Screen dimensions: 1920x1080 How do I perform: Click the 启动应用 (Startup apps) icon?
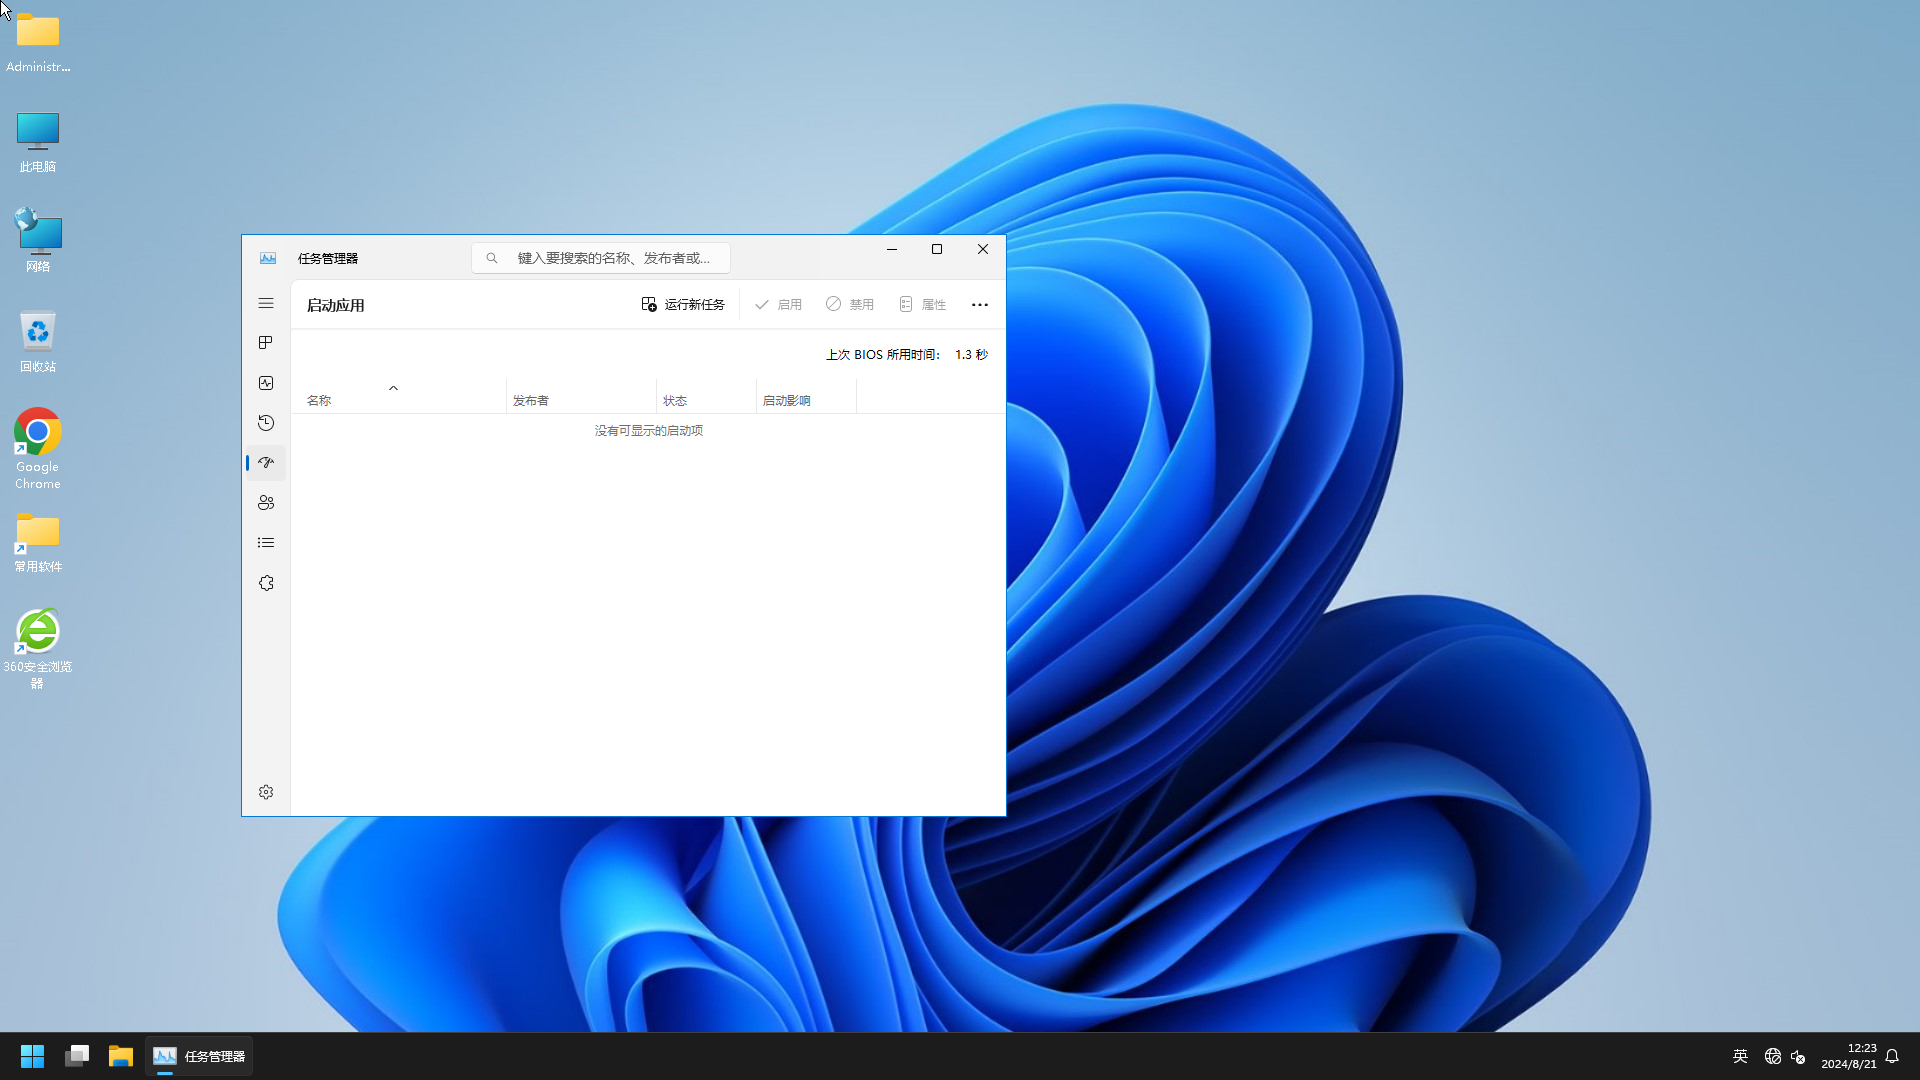tap(265, 462)
